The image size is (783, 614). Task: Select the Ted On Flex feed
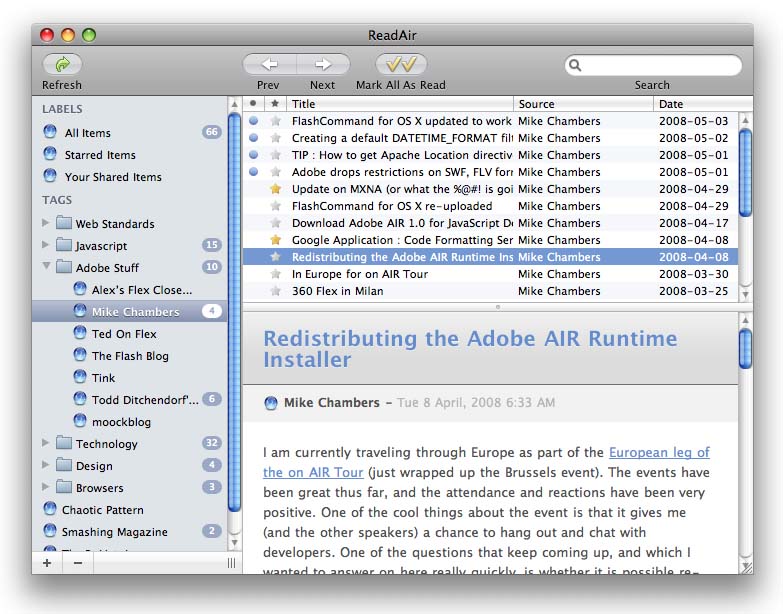[x=124, y=334]
